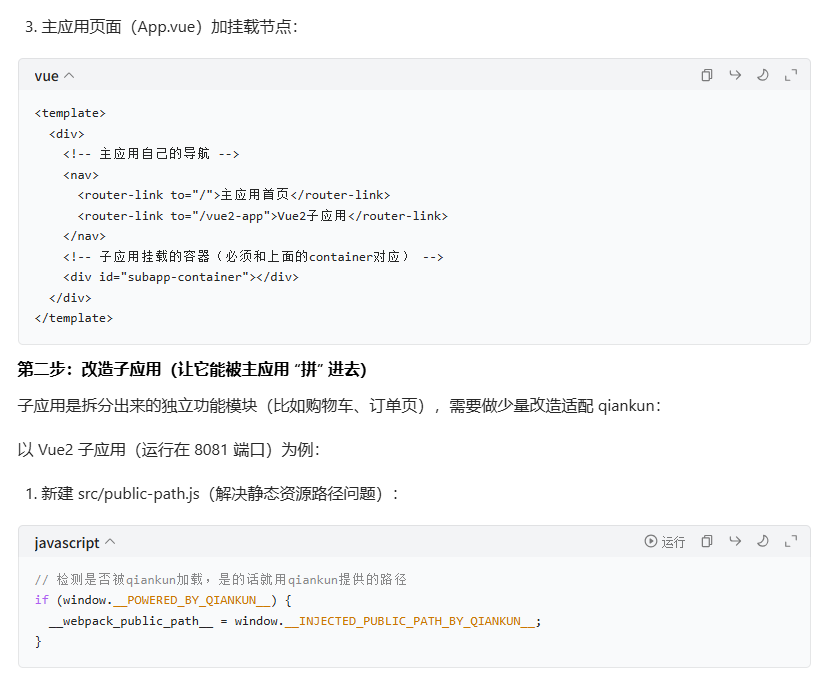The height and width of the screenshot is (684, 832).
Task: Toggle dark theme on the vue code block
Action: coord(763,75)
